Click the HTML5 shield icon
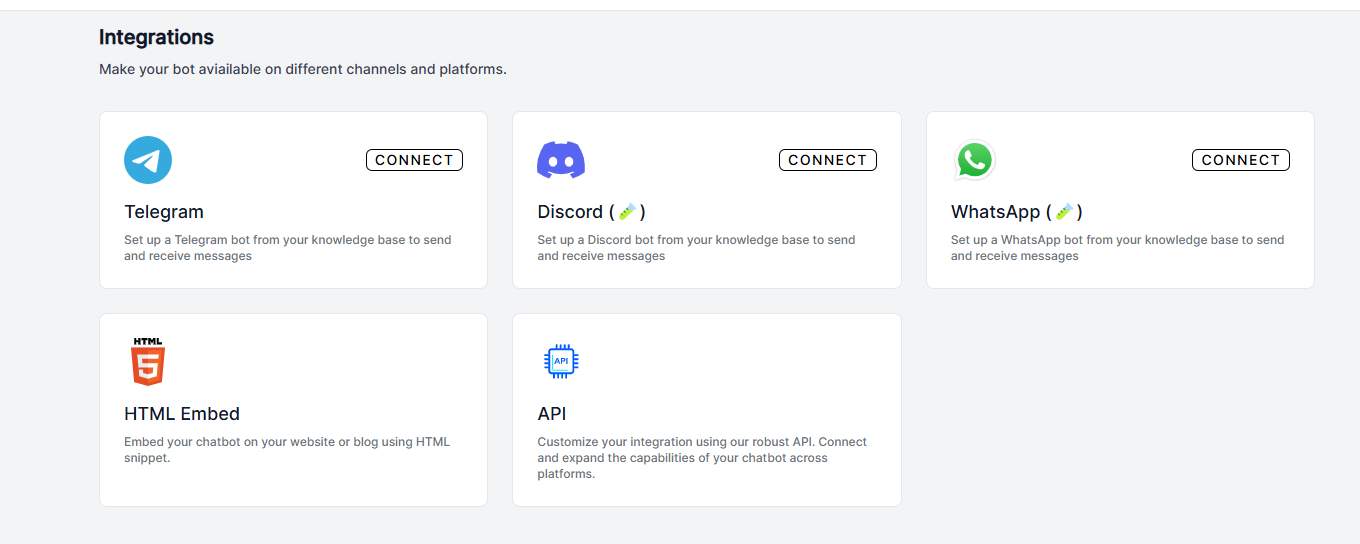The image size is (1360, 544). point(148,362)
